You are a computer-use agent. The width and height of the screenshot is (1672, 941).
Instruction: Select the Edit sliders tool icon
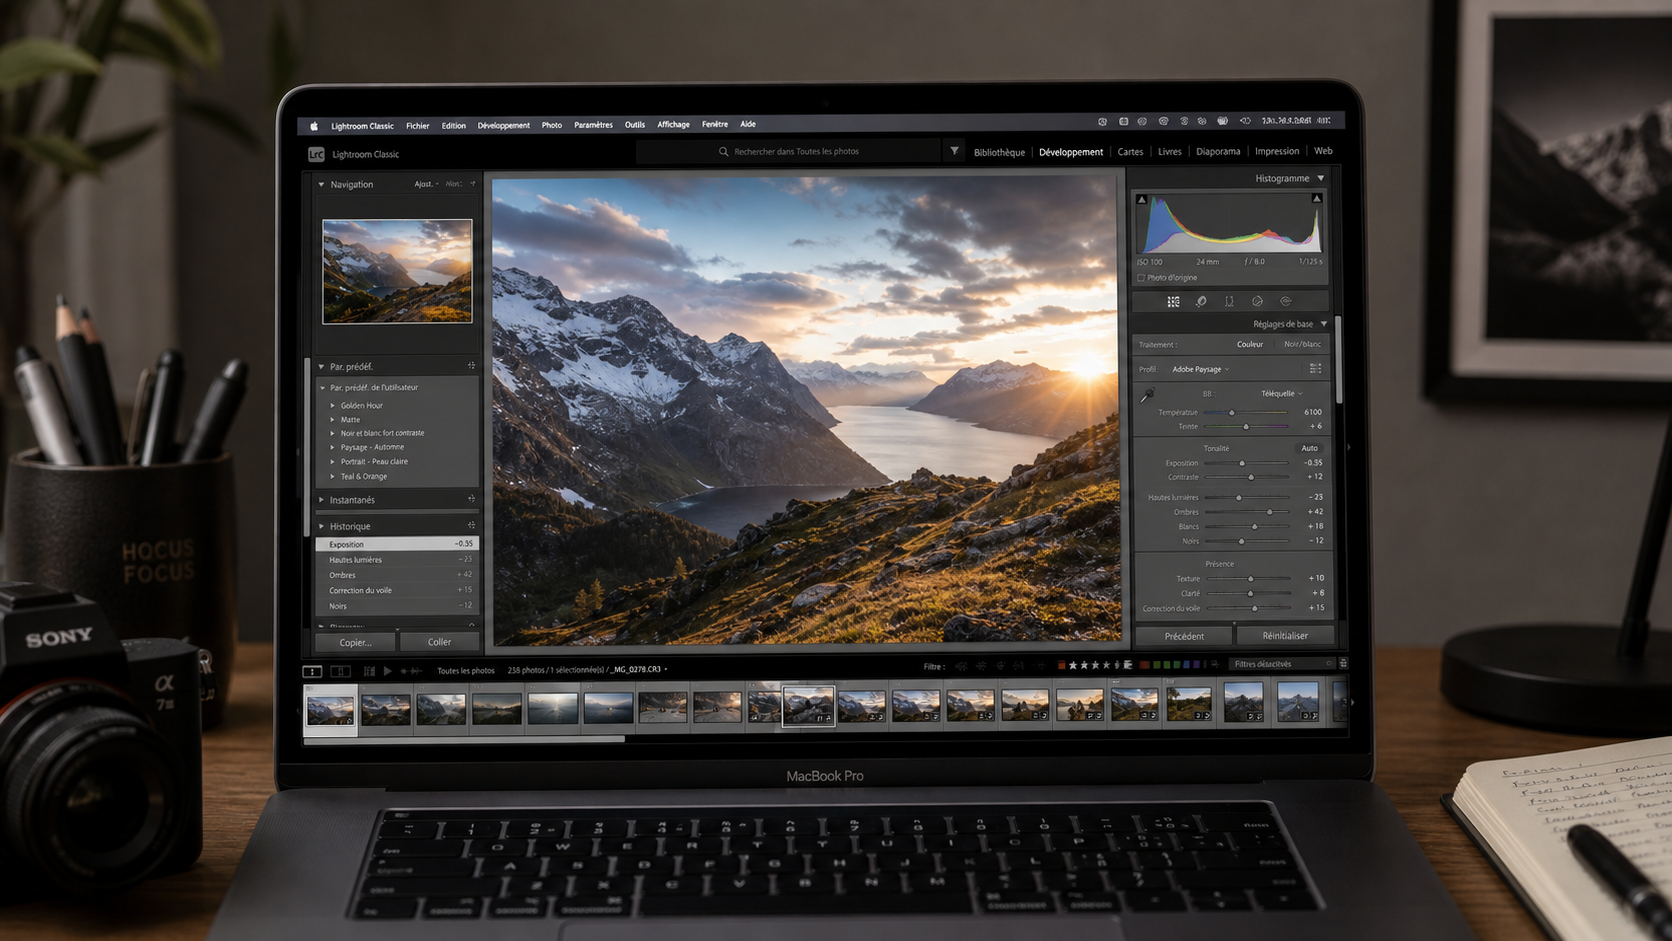click(x=1173, y=301)
